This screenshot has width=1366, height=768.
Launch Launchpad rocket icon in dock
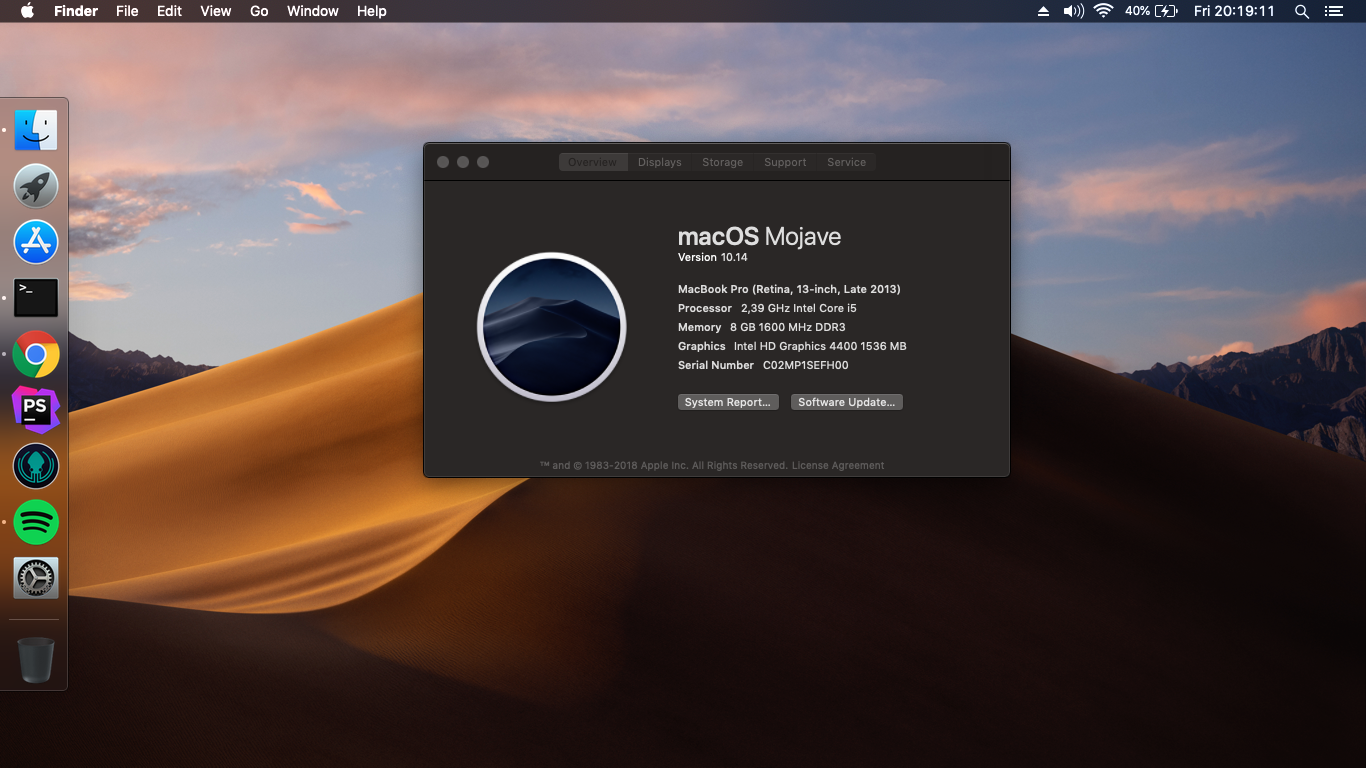36,186
